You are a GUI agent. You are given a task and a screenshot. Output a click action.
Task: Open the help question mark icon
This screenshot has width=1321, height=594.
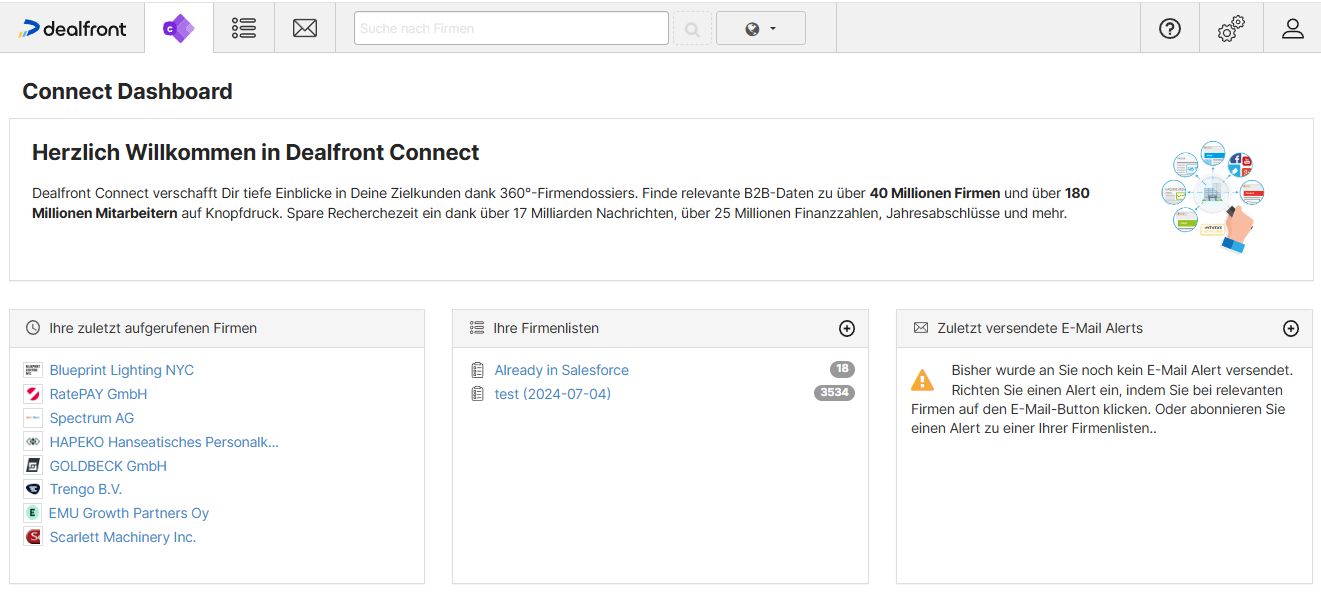pyautogui.click(x=1170, y=28)
